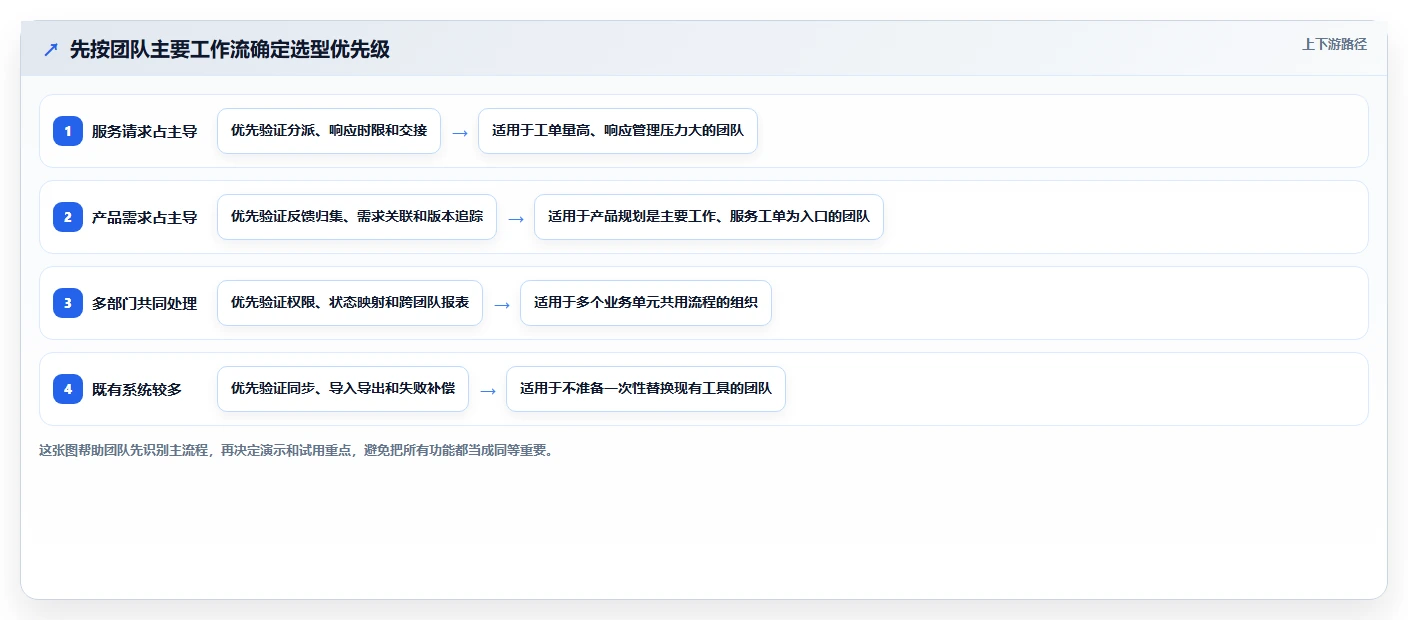Click the number 4 badge
This screenshot has height=620, width=1408.
[68, 389]
